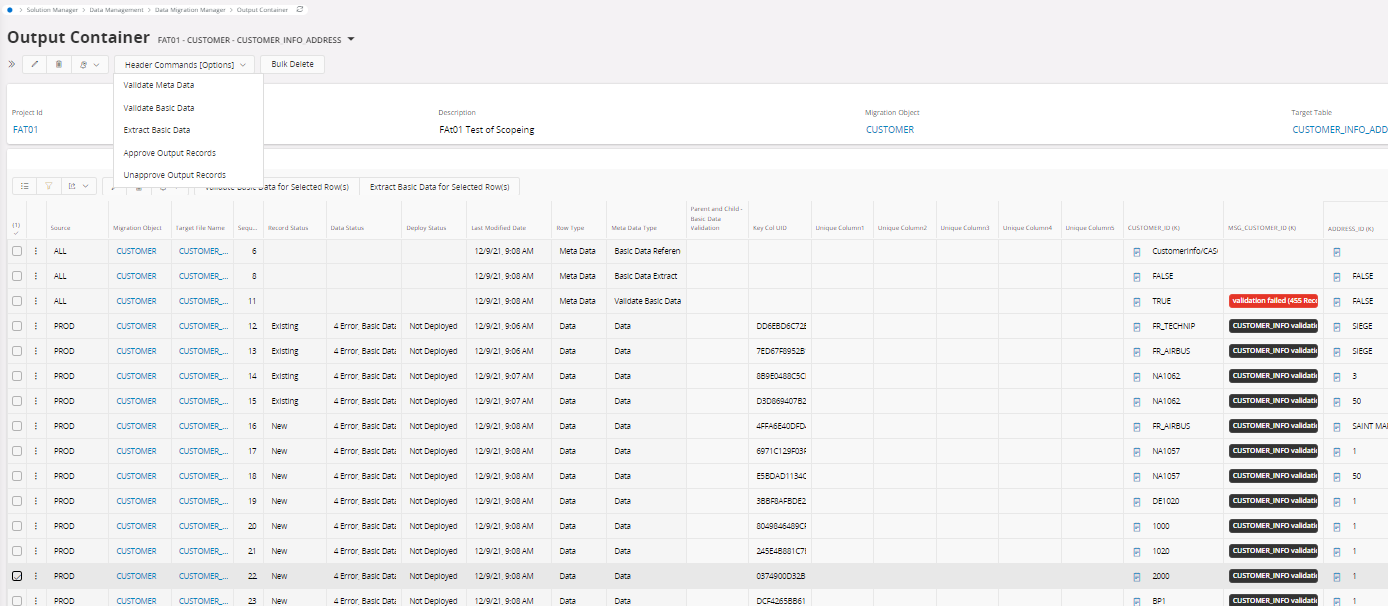Open row actions menu for sequence 12
The height and width of the screenshot is (606, 1388).
36,326
